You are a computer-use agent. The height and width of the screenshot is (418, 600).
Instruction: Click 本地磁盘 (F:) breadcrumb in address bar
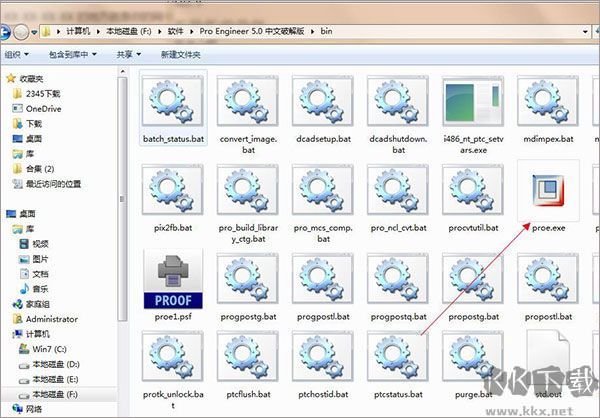129,31
